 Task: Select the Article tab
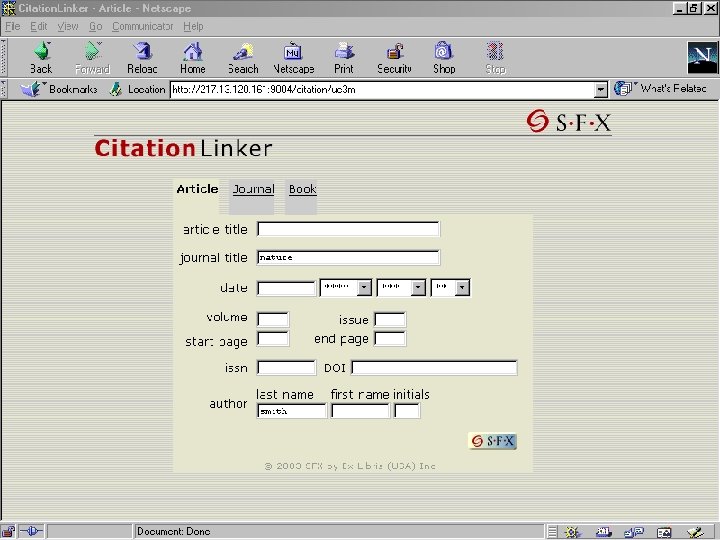pyautogui.click(x=197, y=189)
